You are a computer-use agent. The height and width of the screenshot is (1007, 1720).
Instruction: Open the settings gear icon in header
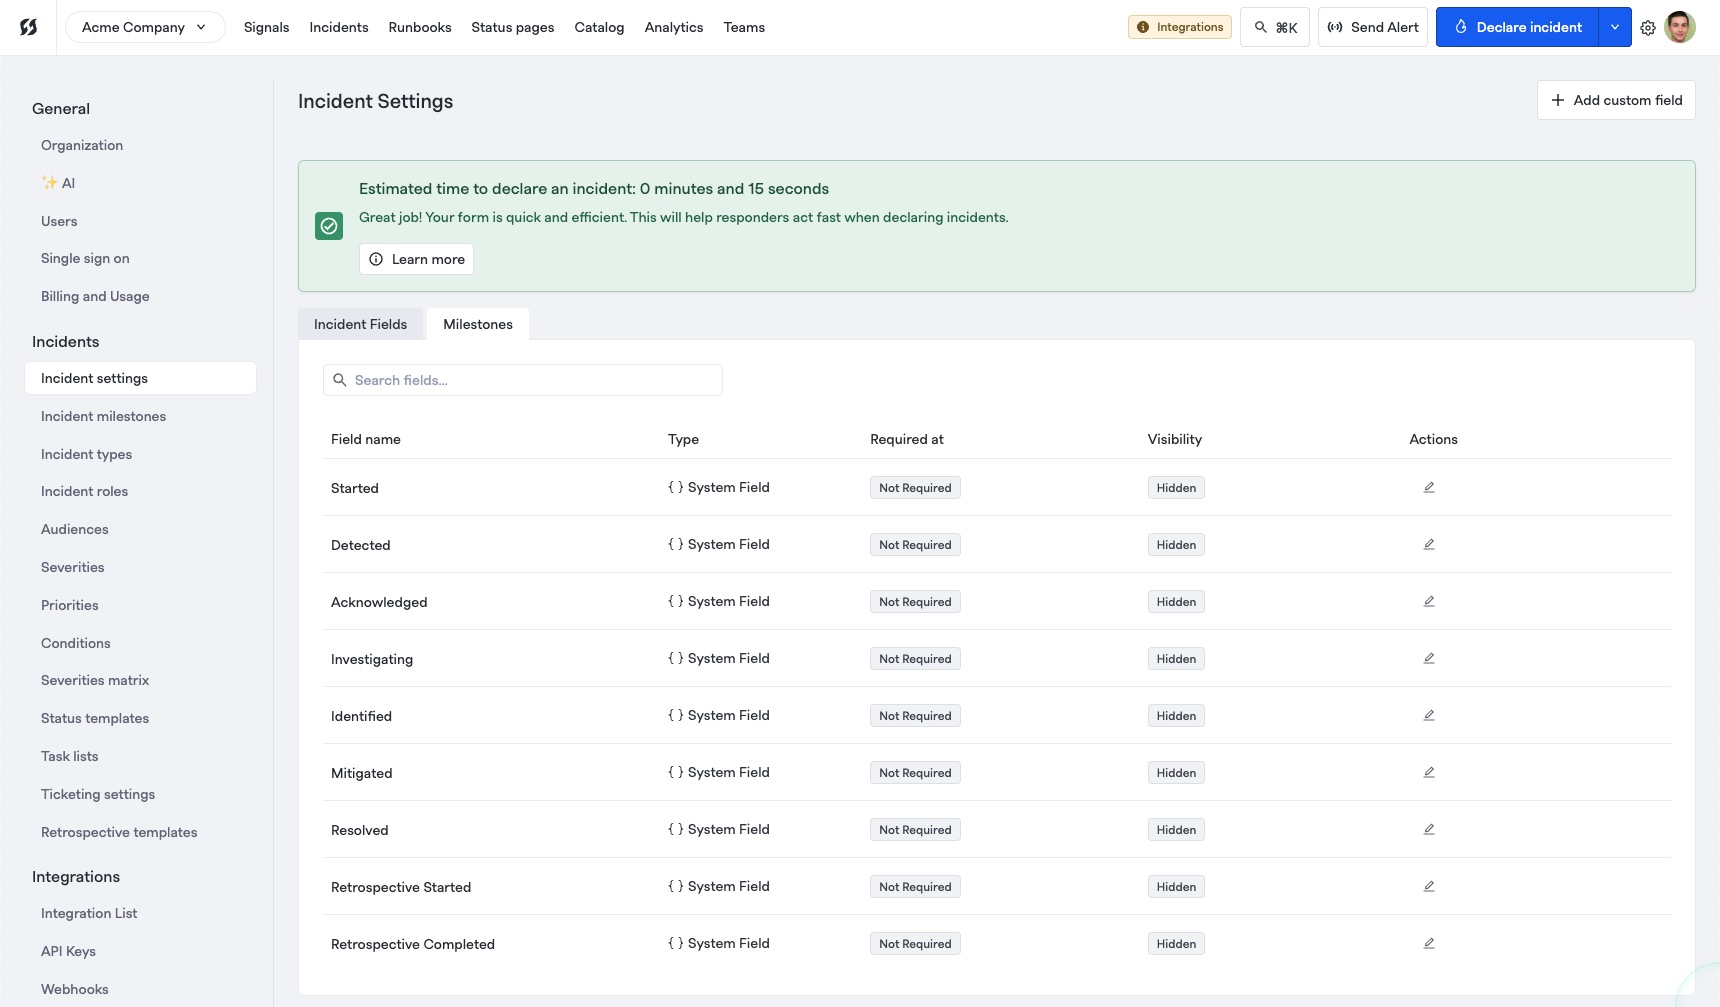click(x=1648, y=28)
